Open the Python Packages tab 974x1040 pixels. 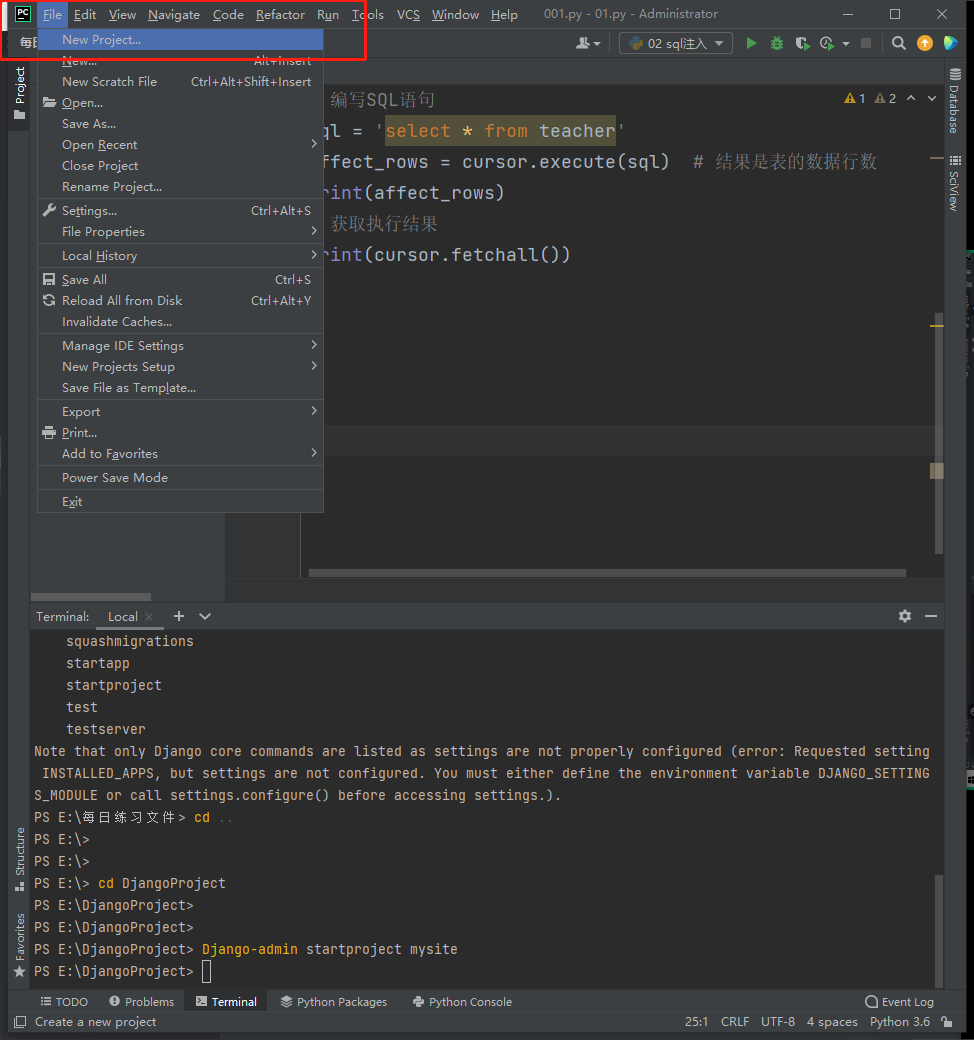tap(334, 1002)
